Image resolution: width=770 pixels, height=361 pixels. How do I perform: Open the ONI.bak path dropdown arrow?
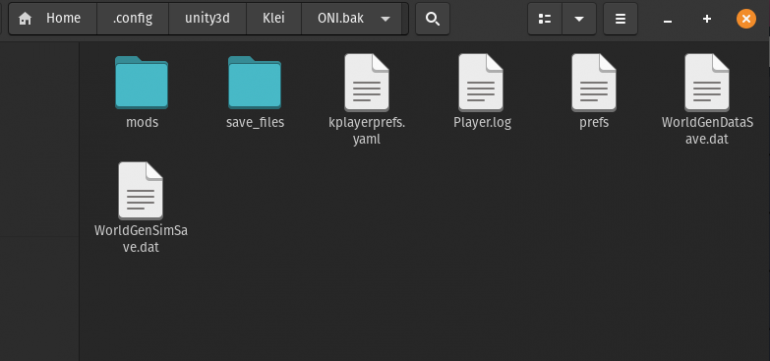[385, 19]
